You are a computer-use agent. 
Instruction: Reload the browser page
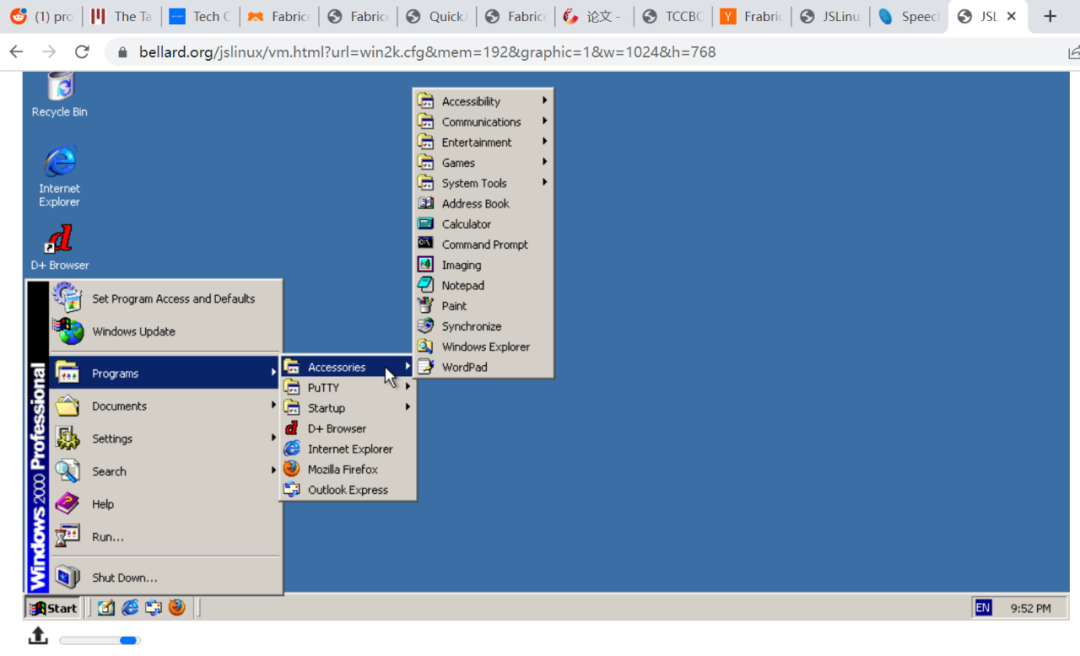[82, 52]
